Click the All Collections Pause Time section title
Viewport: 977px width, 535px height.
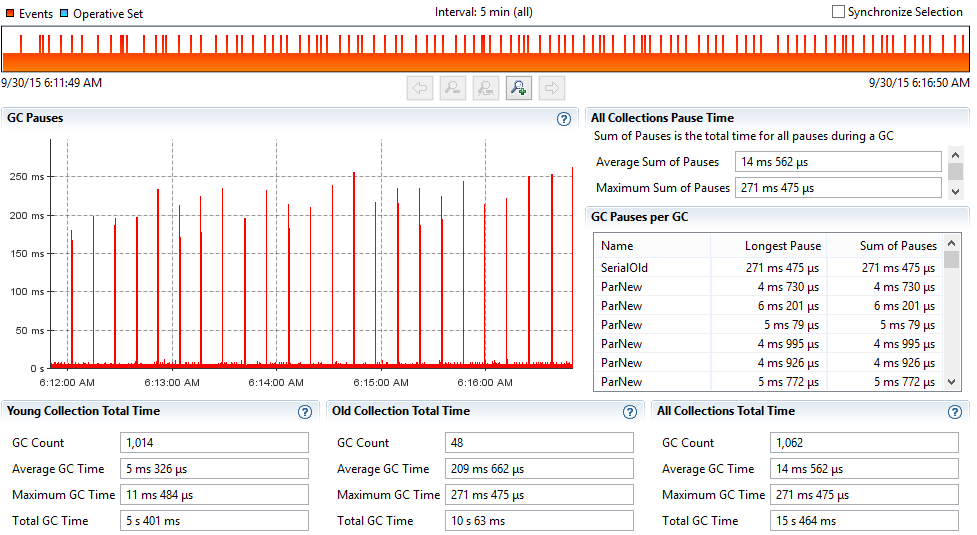pos(662,118)
